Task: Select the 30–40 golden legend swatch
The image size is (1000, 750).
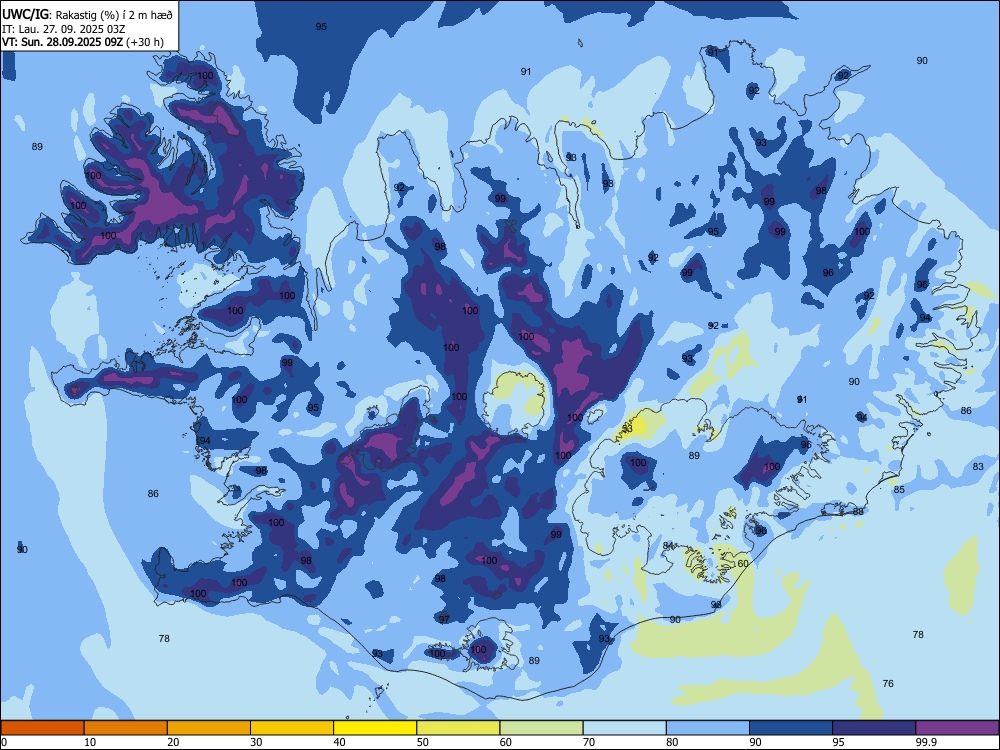Action: tap(292, 728)
